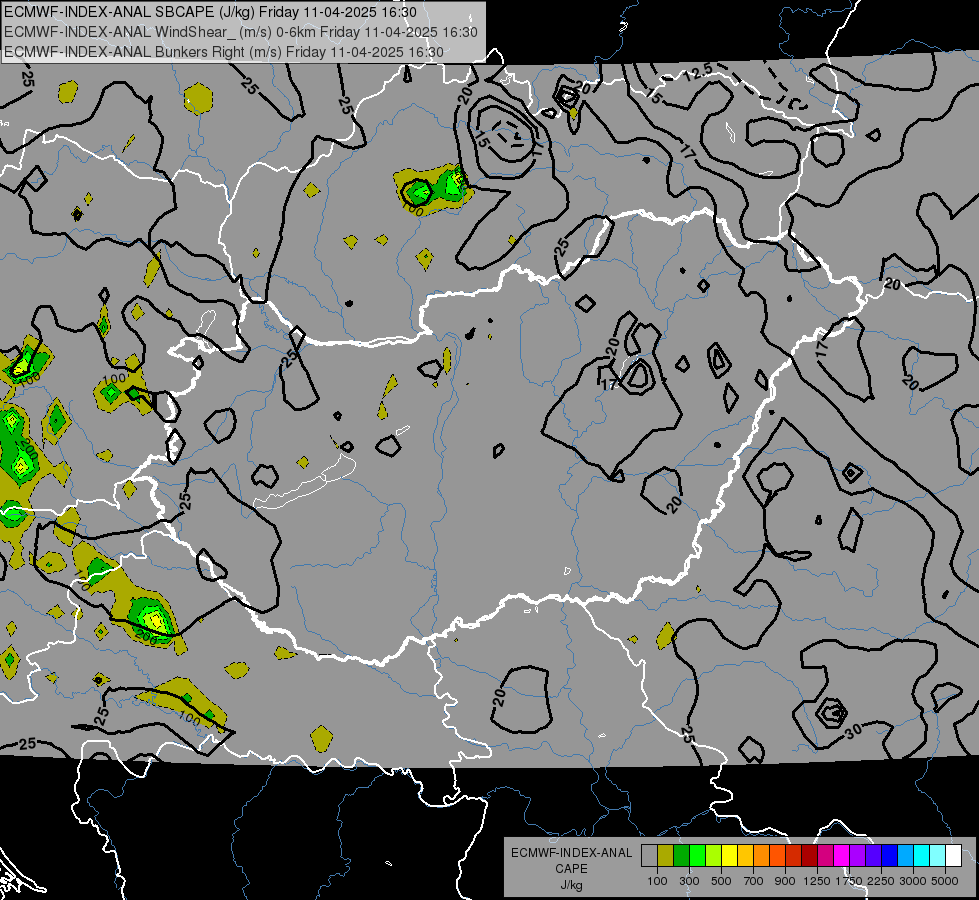Click the 12.5 contour label
979x900 pixels.
(x=698, y=73)
